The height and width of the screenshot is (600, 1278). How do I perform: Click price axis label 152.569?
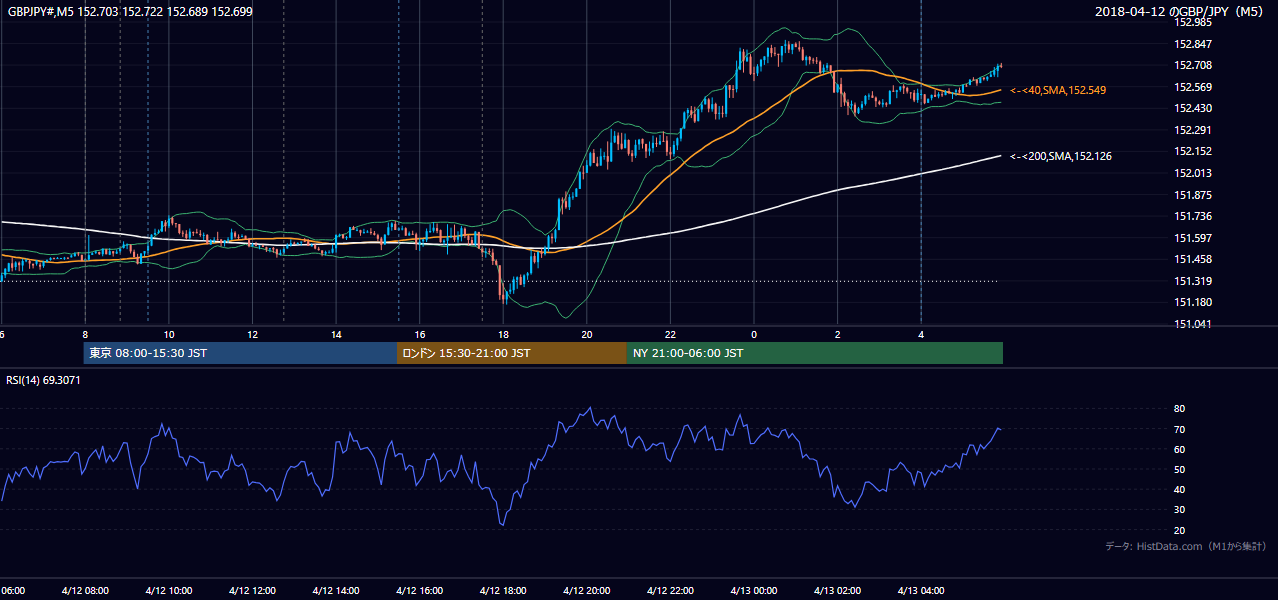[1193, 87]
